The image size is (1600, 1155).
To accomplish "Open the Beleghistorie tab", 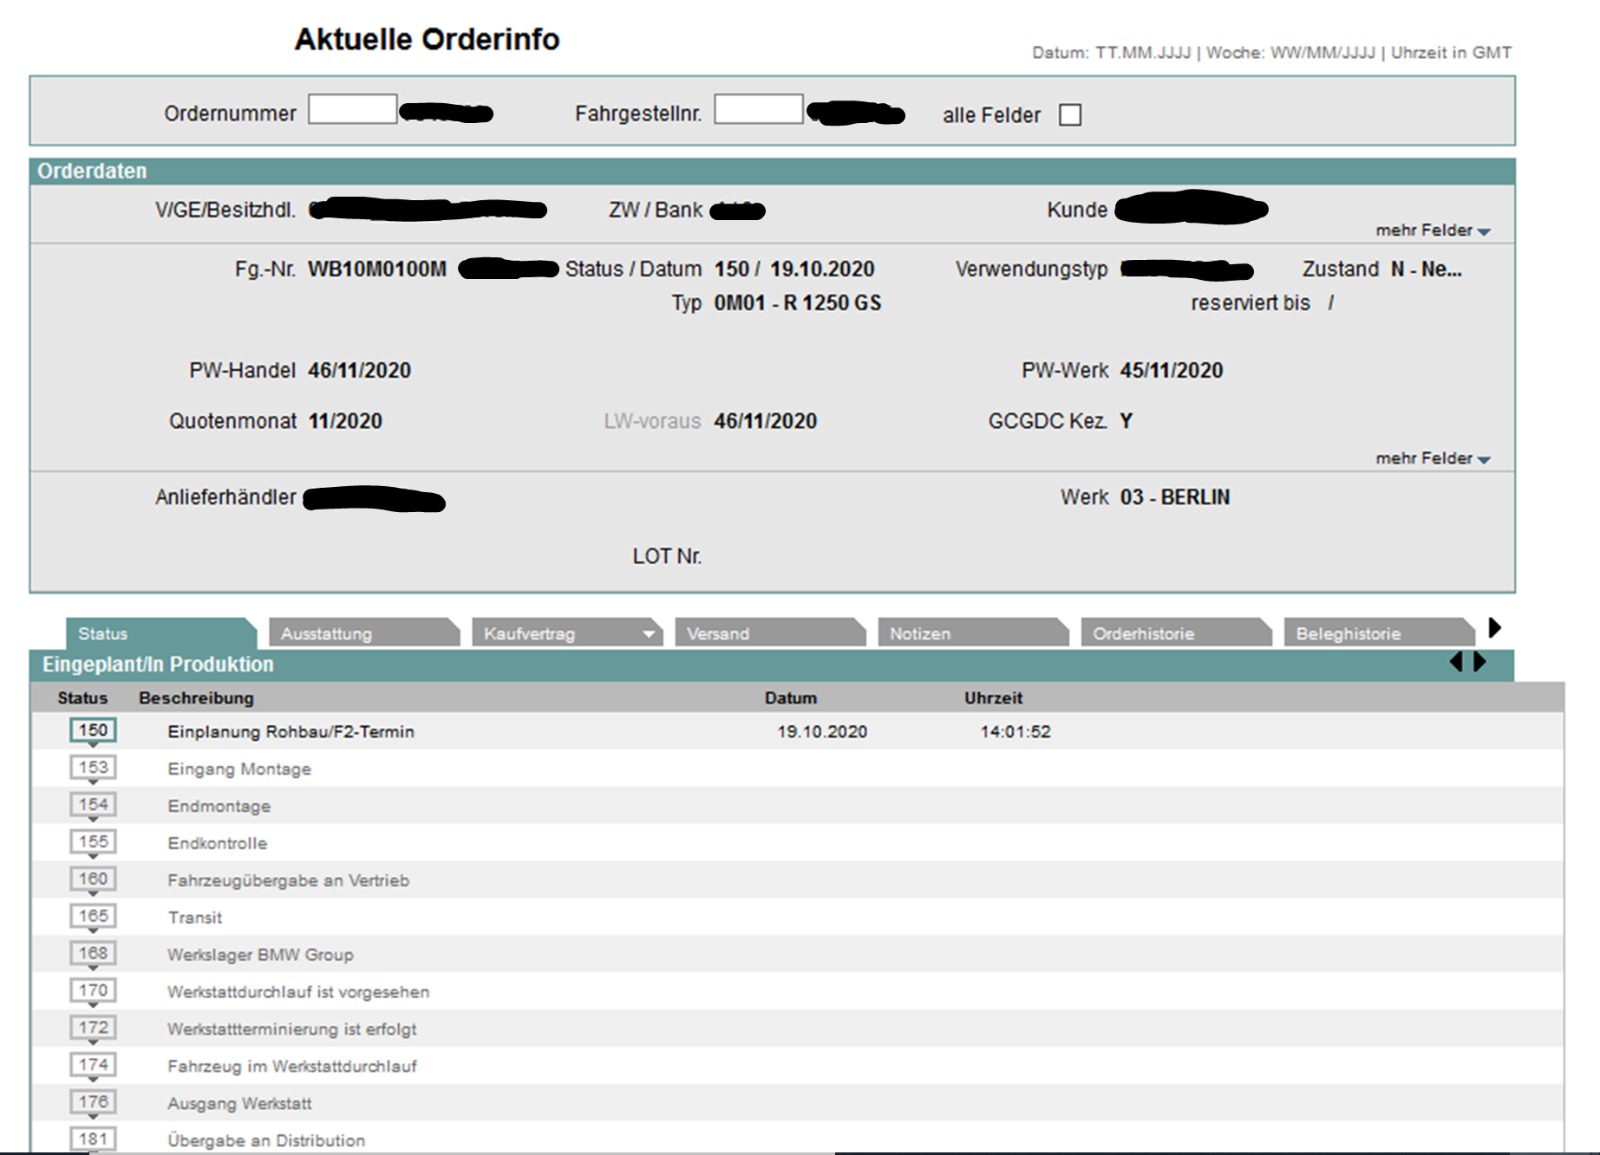I will point(1375,634).
